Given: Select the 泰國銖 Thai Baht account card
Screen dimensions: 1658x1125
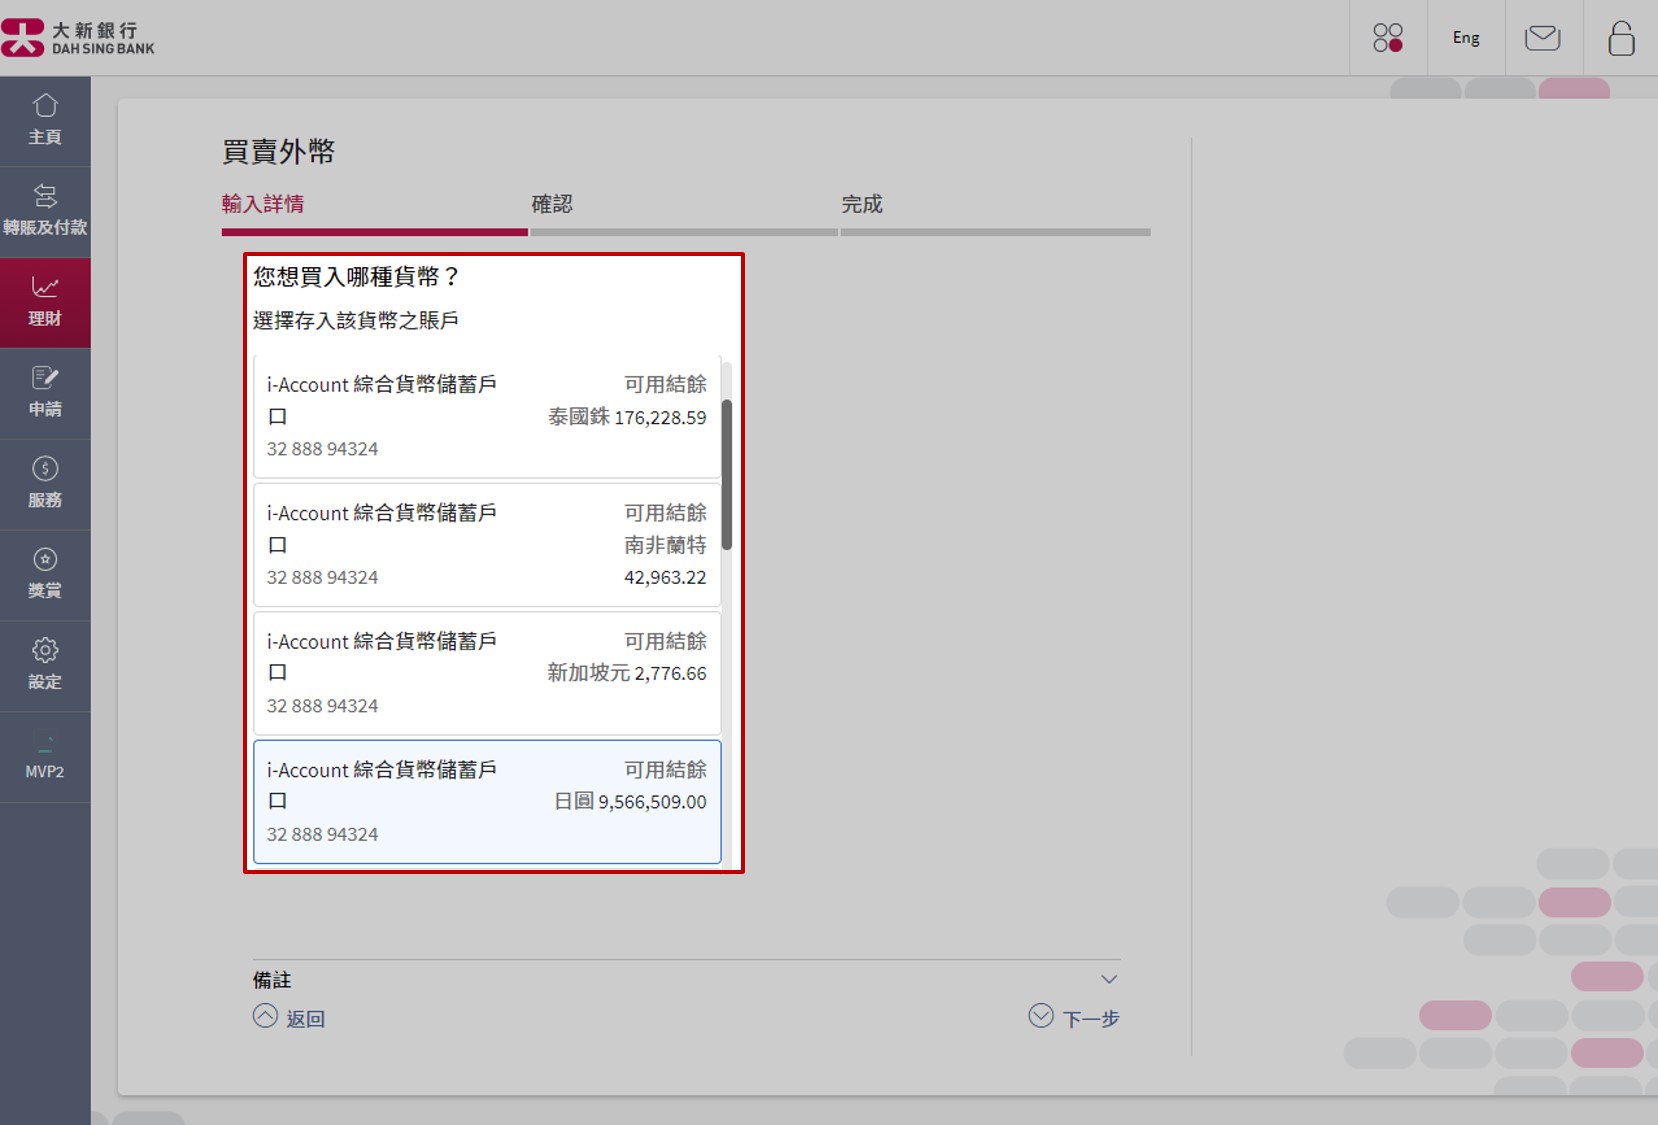Looking at the screenshot, I should pos(487,416).
